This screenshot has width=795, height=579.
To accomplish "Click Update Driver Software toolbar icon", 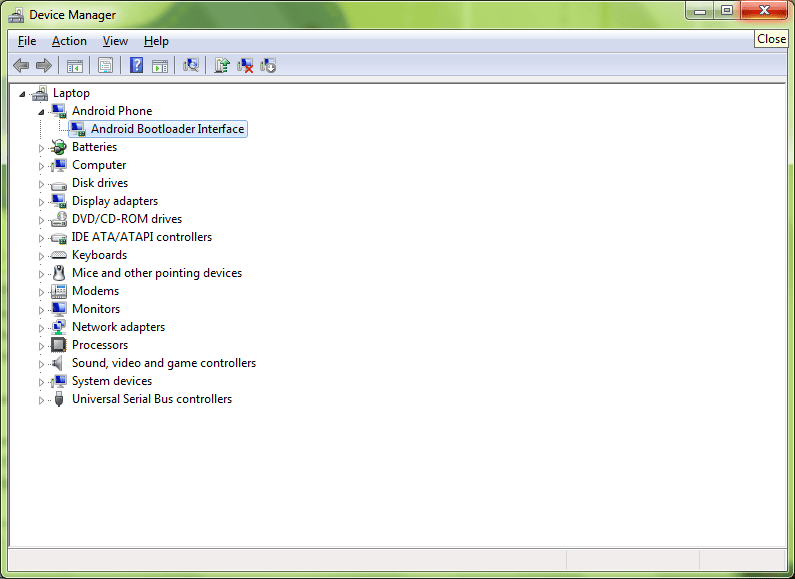I will coord(222,65).
